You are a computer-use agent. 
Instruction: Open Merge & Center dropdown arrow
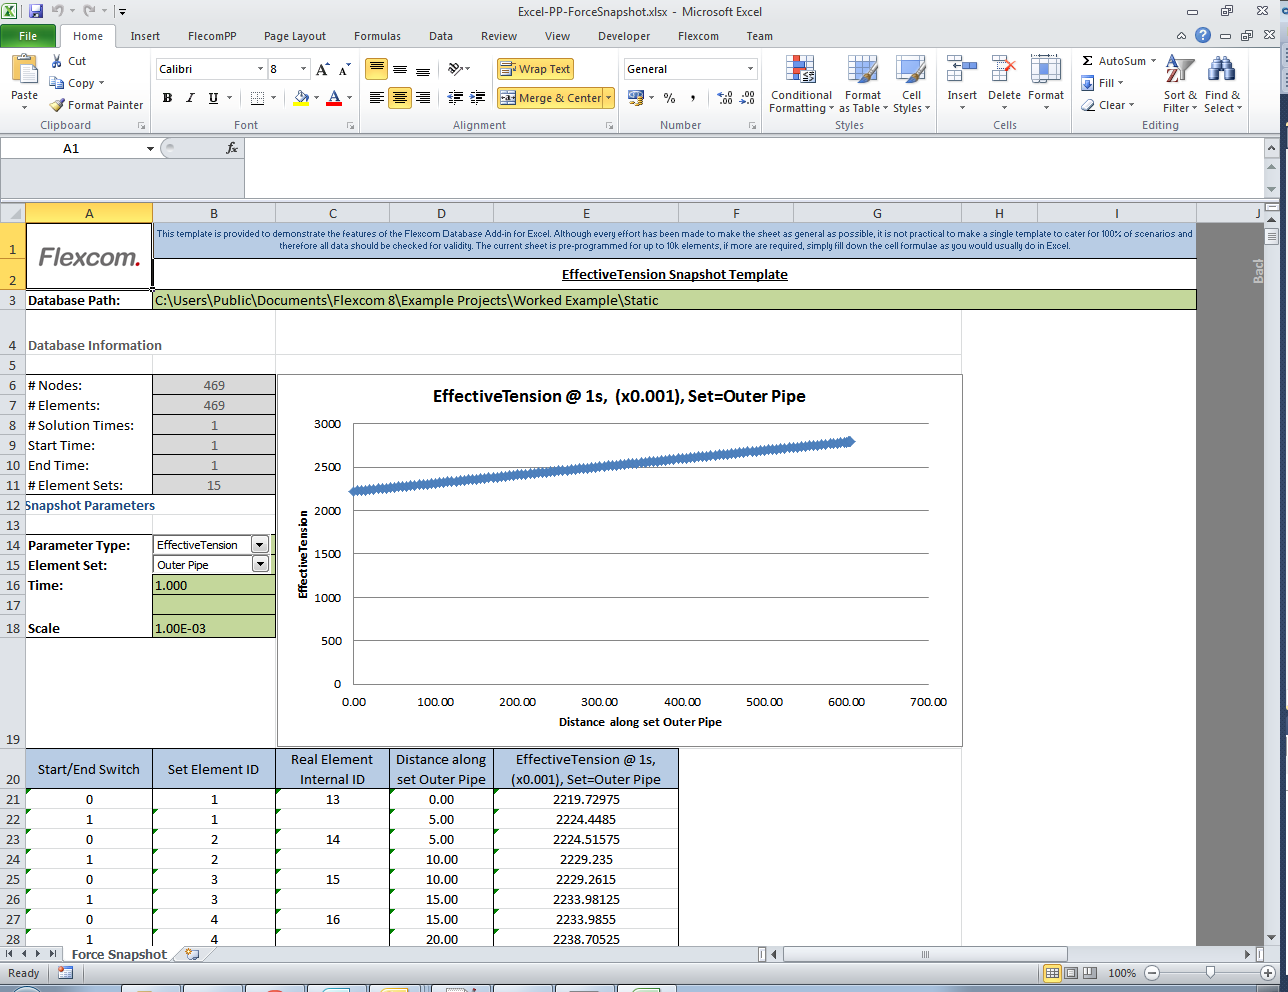tap(608, 98)
